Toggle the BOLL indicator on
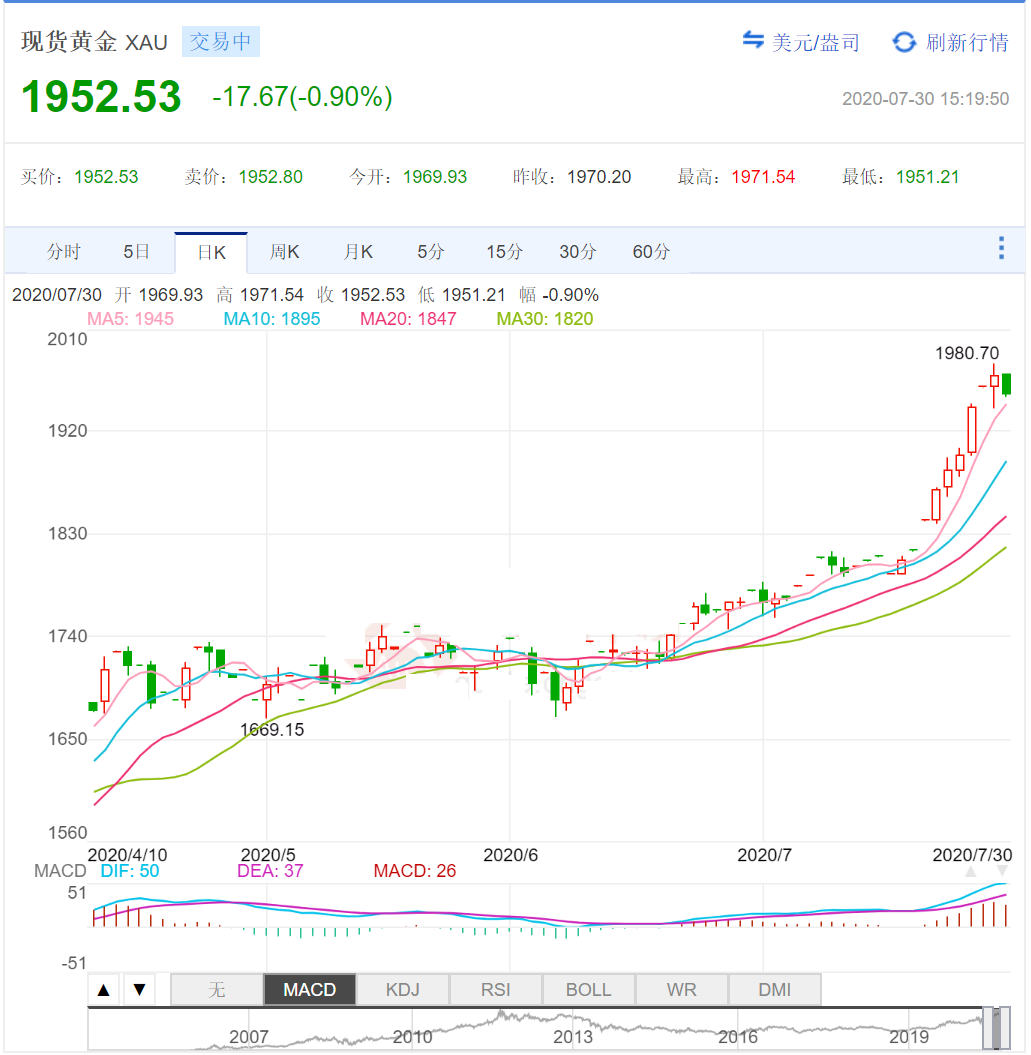This screenshot has height=1055, width=1031. (588, 990)
